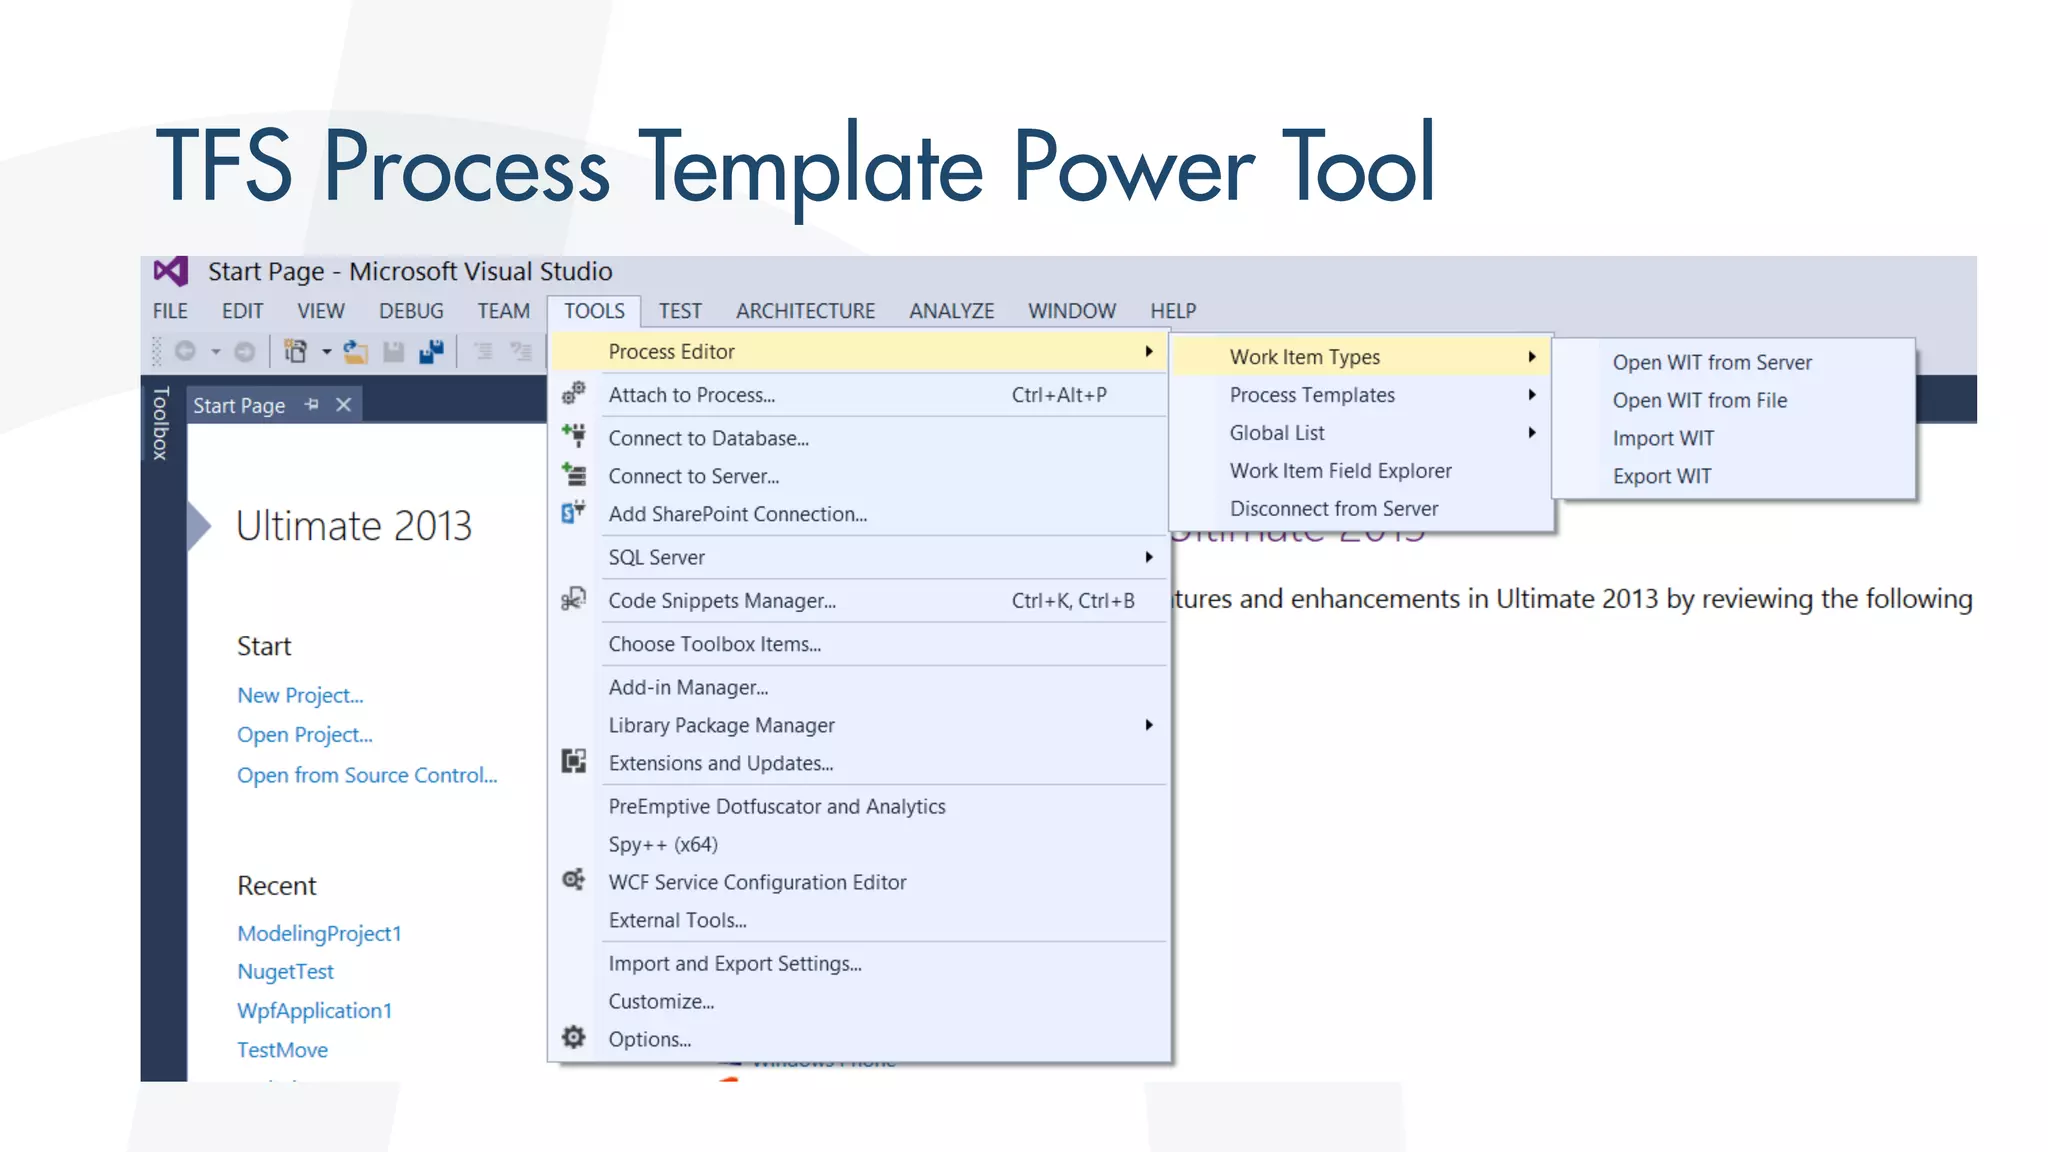
Task: Click the Open from Source Control link
Action: point(366,775)
